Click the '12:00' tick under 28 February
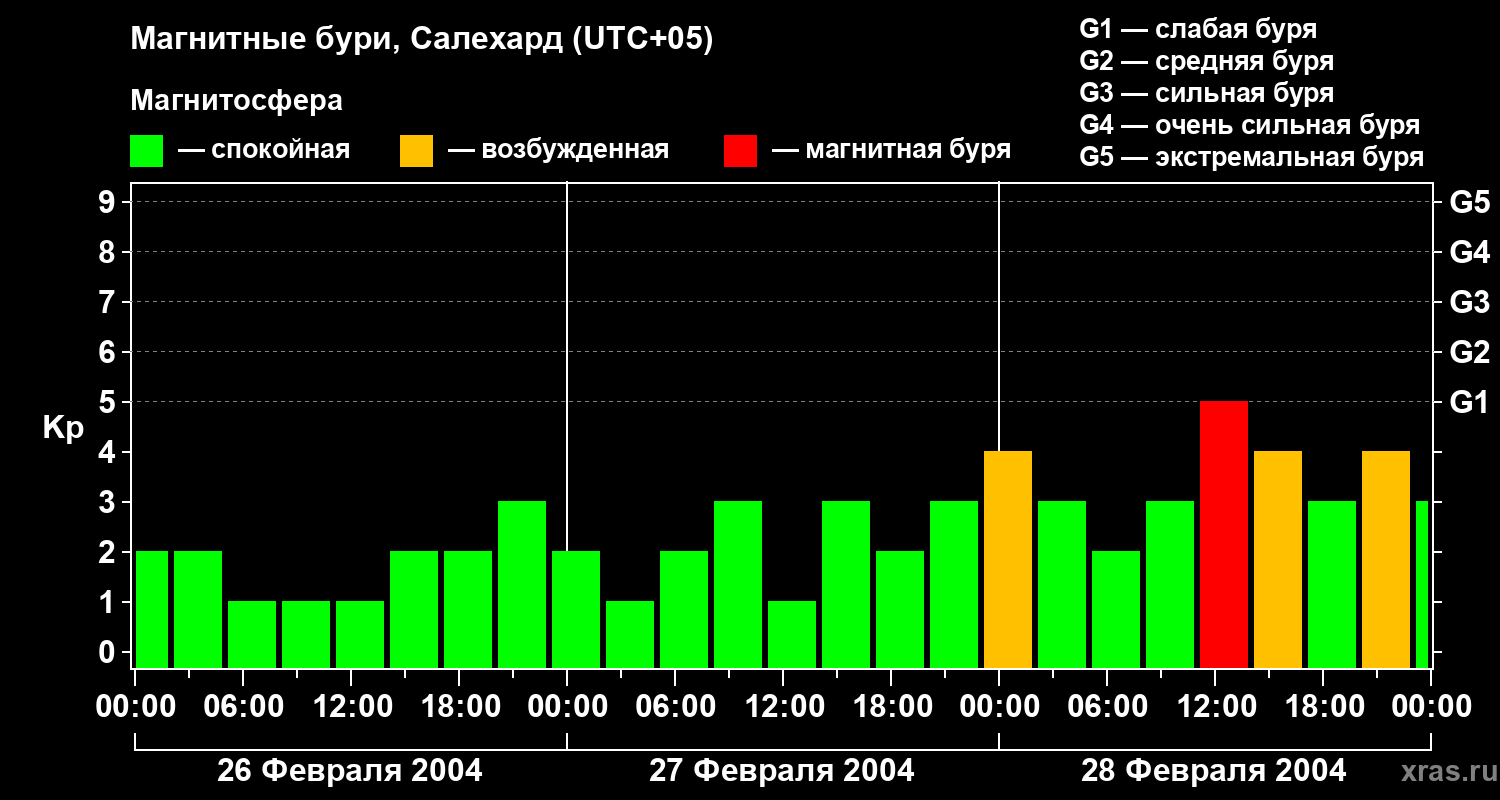 pyautogui.click(x=1215, y=707)
